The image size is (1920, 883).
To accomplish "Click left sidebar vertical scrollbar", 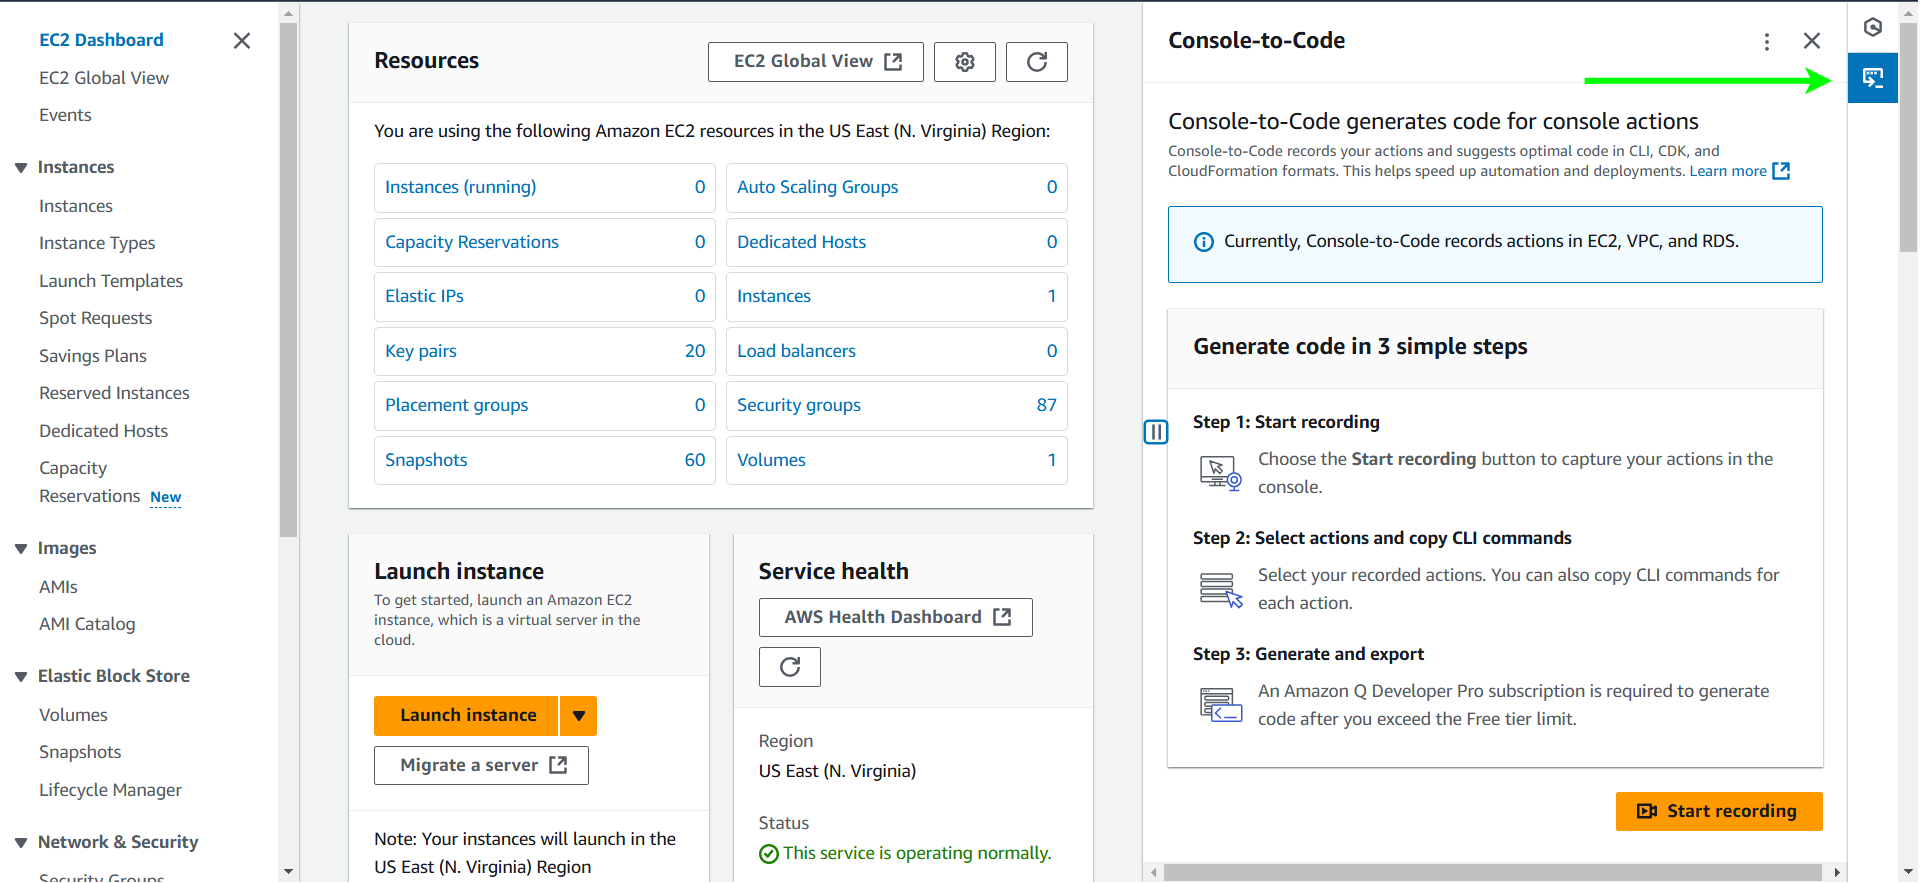I will pos(289,280).
